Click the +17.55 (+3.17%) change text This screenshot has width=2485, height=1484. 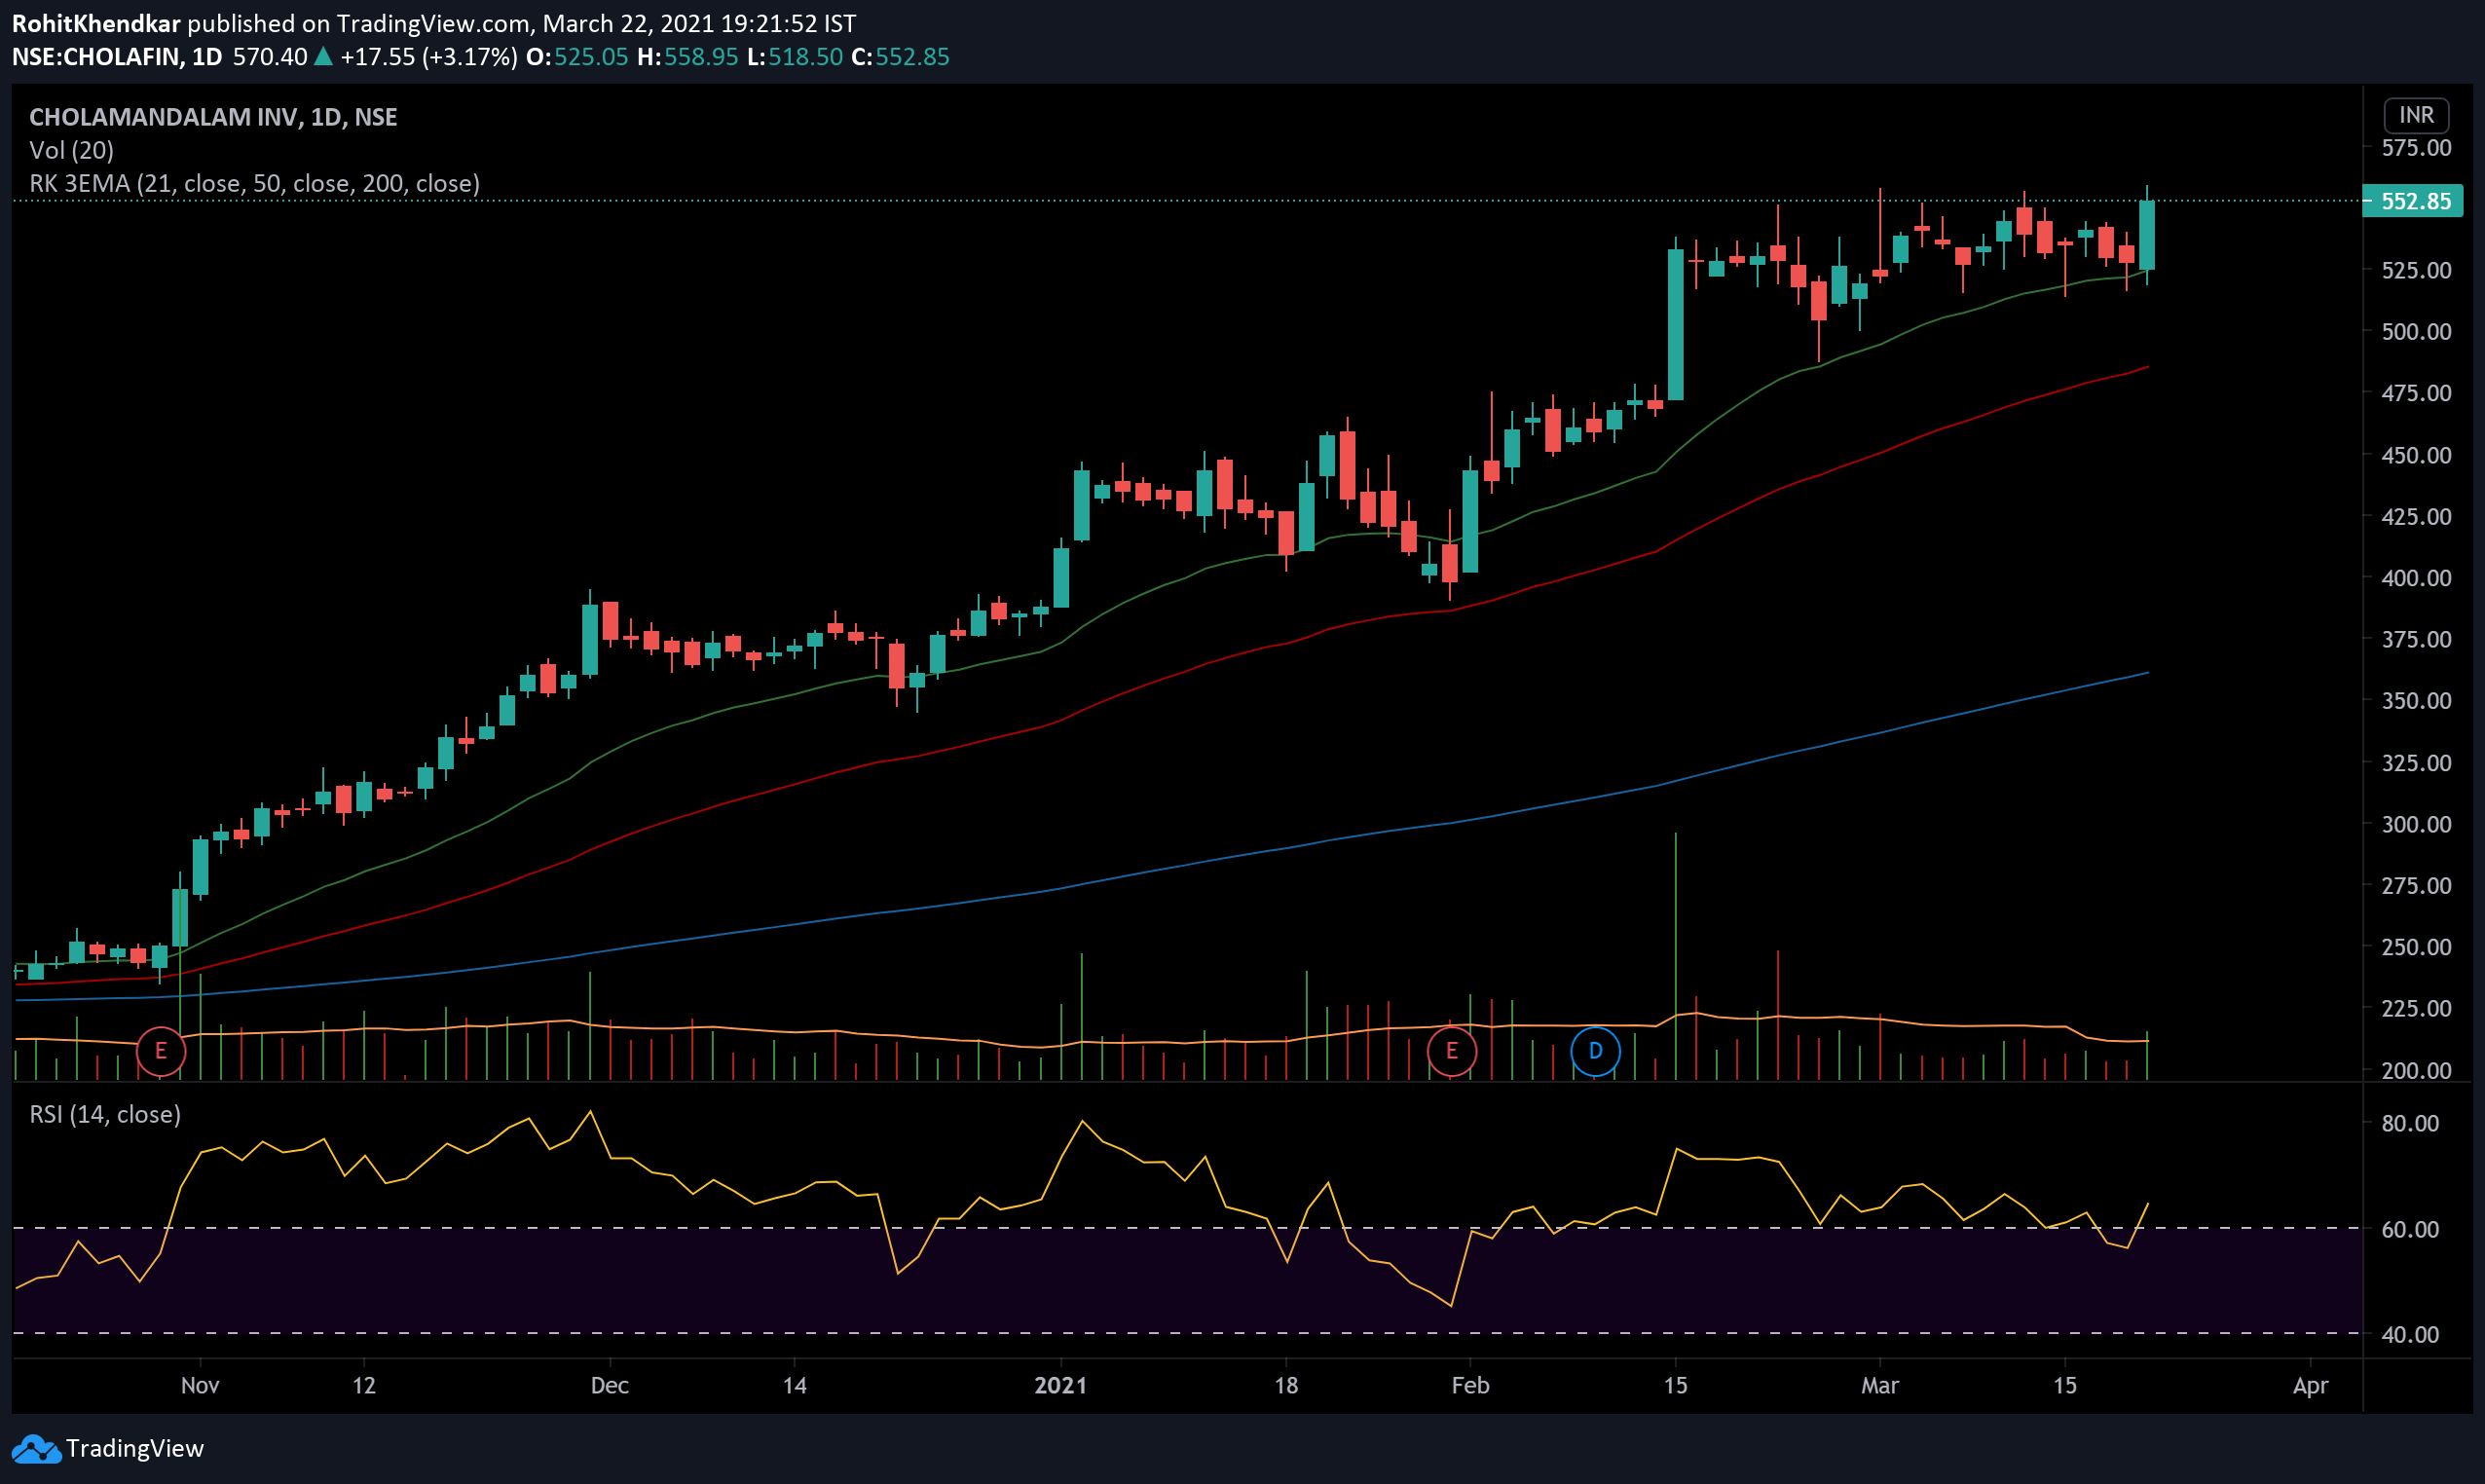[x=429, y=57]
